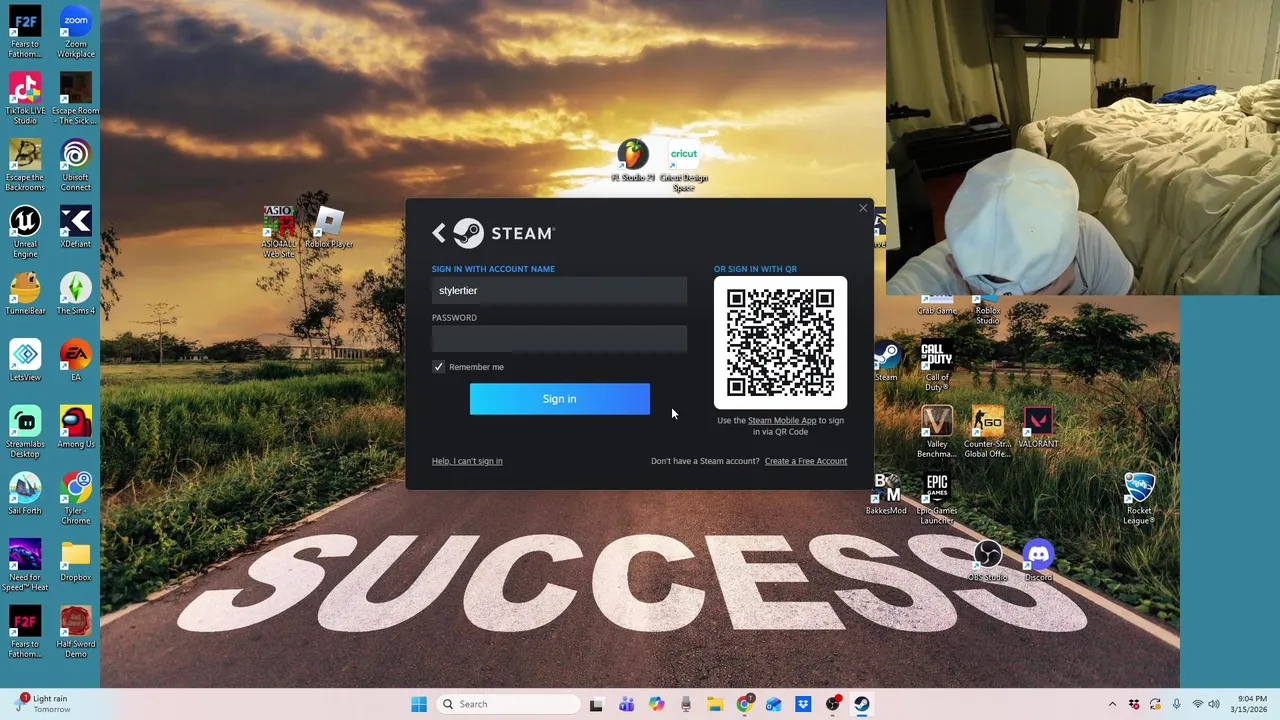Open TunnelBear desktop shortcut
This screenshot has height=720, width=1280.
coord(25,294)
